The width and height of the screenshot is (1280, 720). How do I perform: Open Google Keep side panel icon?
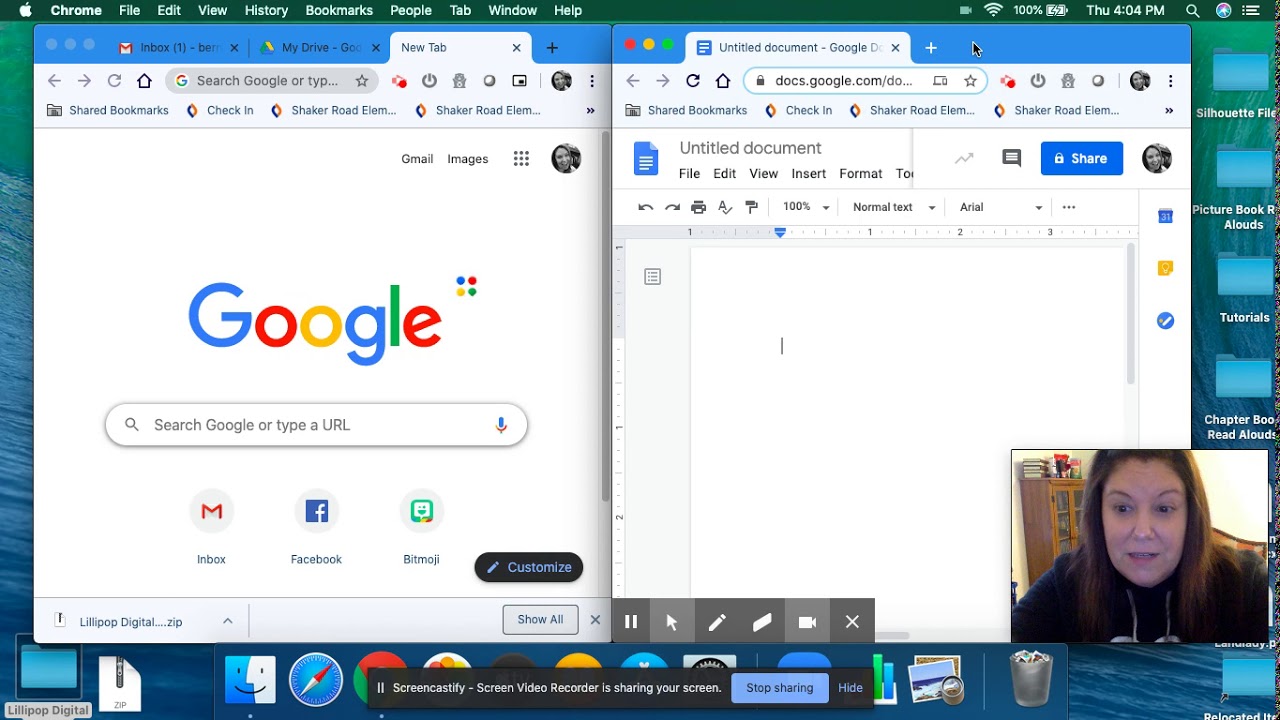[x=1165, y=268]
